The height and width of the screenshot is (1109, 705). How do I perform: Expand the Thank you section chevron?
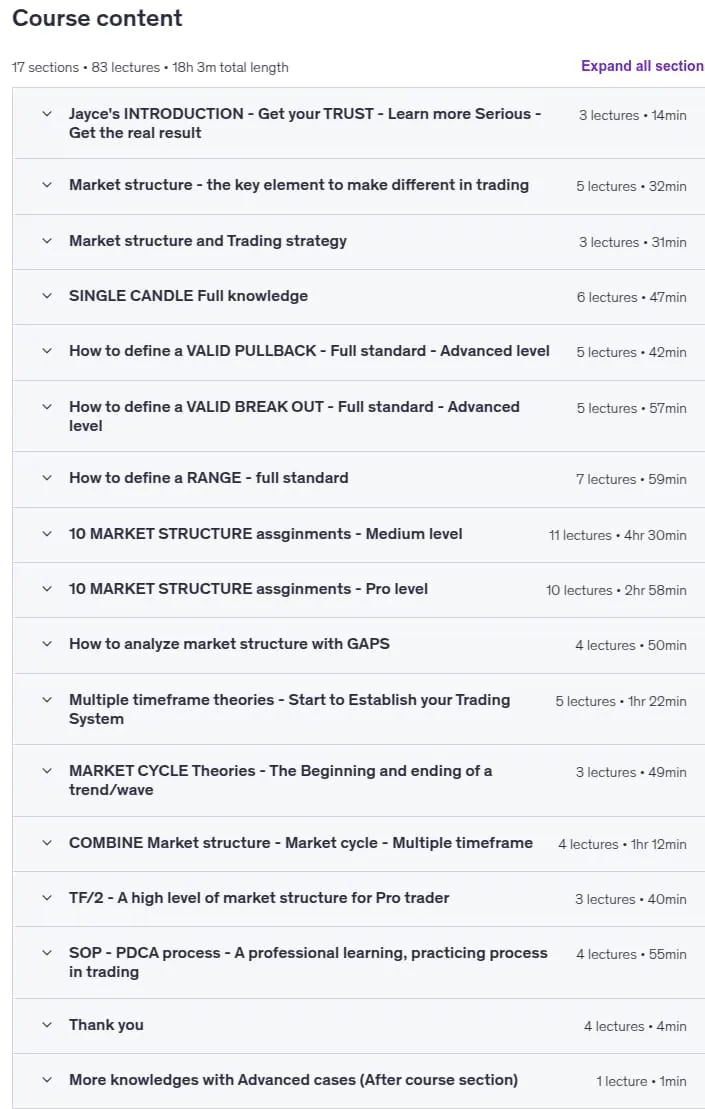coord(47,1024)
